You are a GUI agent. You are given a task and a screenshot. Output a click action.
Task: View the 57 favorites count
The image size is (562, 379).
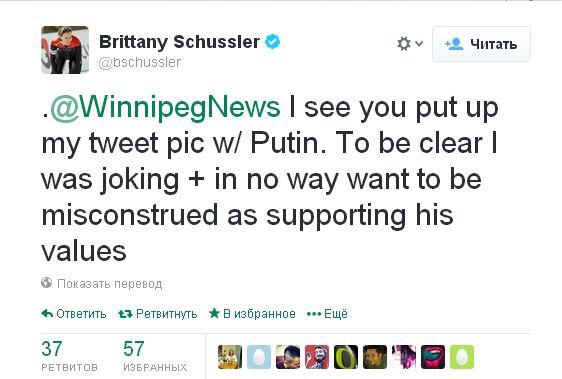coord(155,356)
